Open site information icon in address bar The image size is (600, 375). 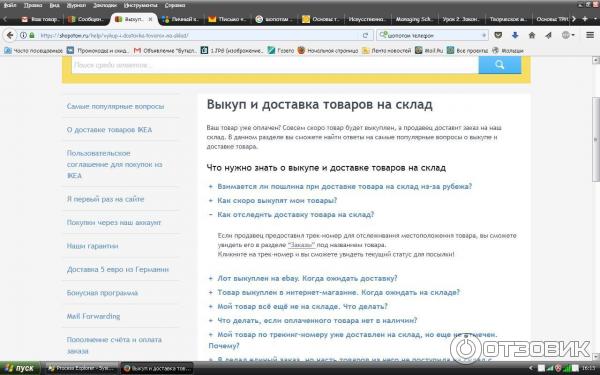23,35
